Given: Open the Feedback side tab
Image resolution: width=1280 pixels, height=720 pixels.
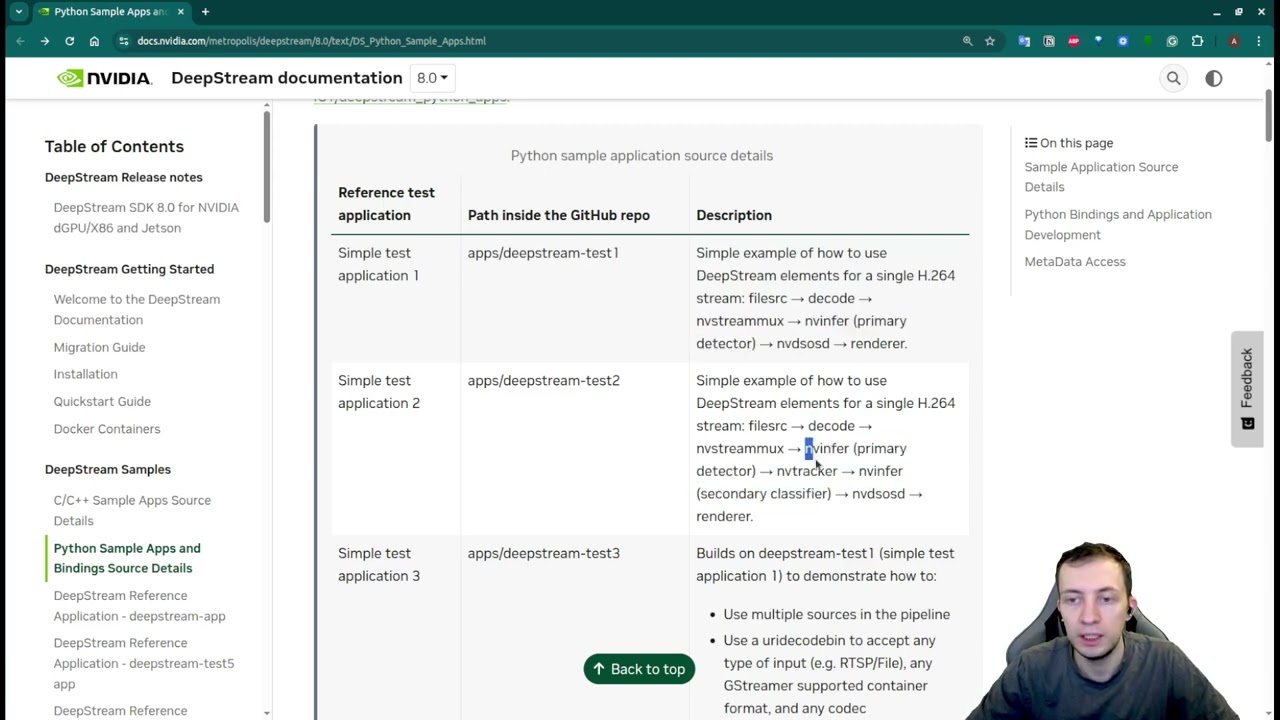Looking at the screenshot, I should (x=1247, y=389).
